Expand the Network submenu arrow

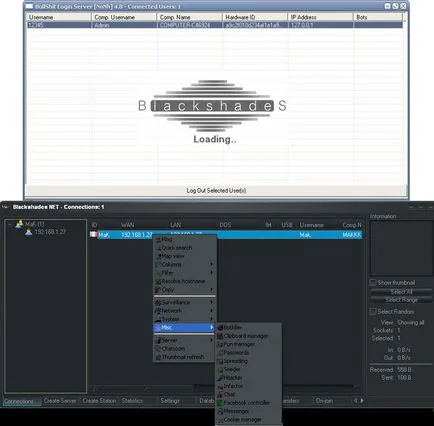pyautogui.click(x=211, y=311)
